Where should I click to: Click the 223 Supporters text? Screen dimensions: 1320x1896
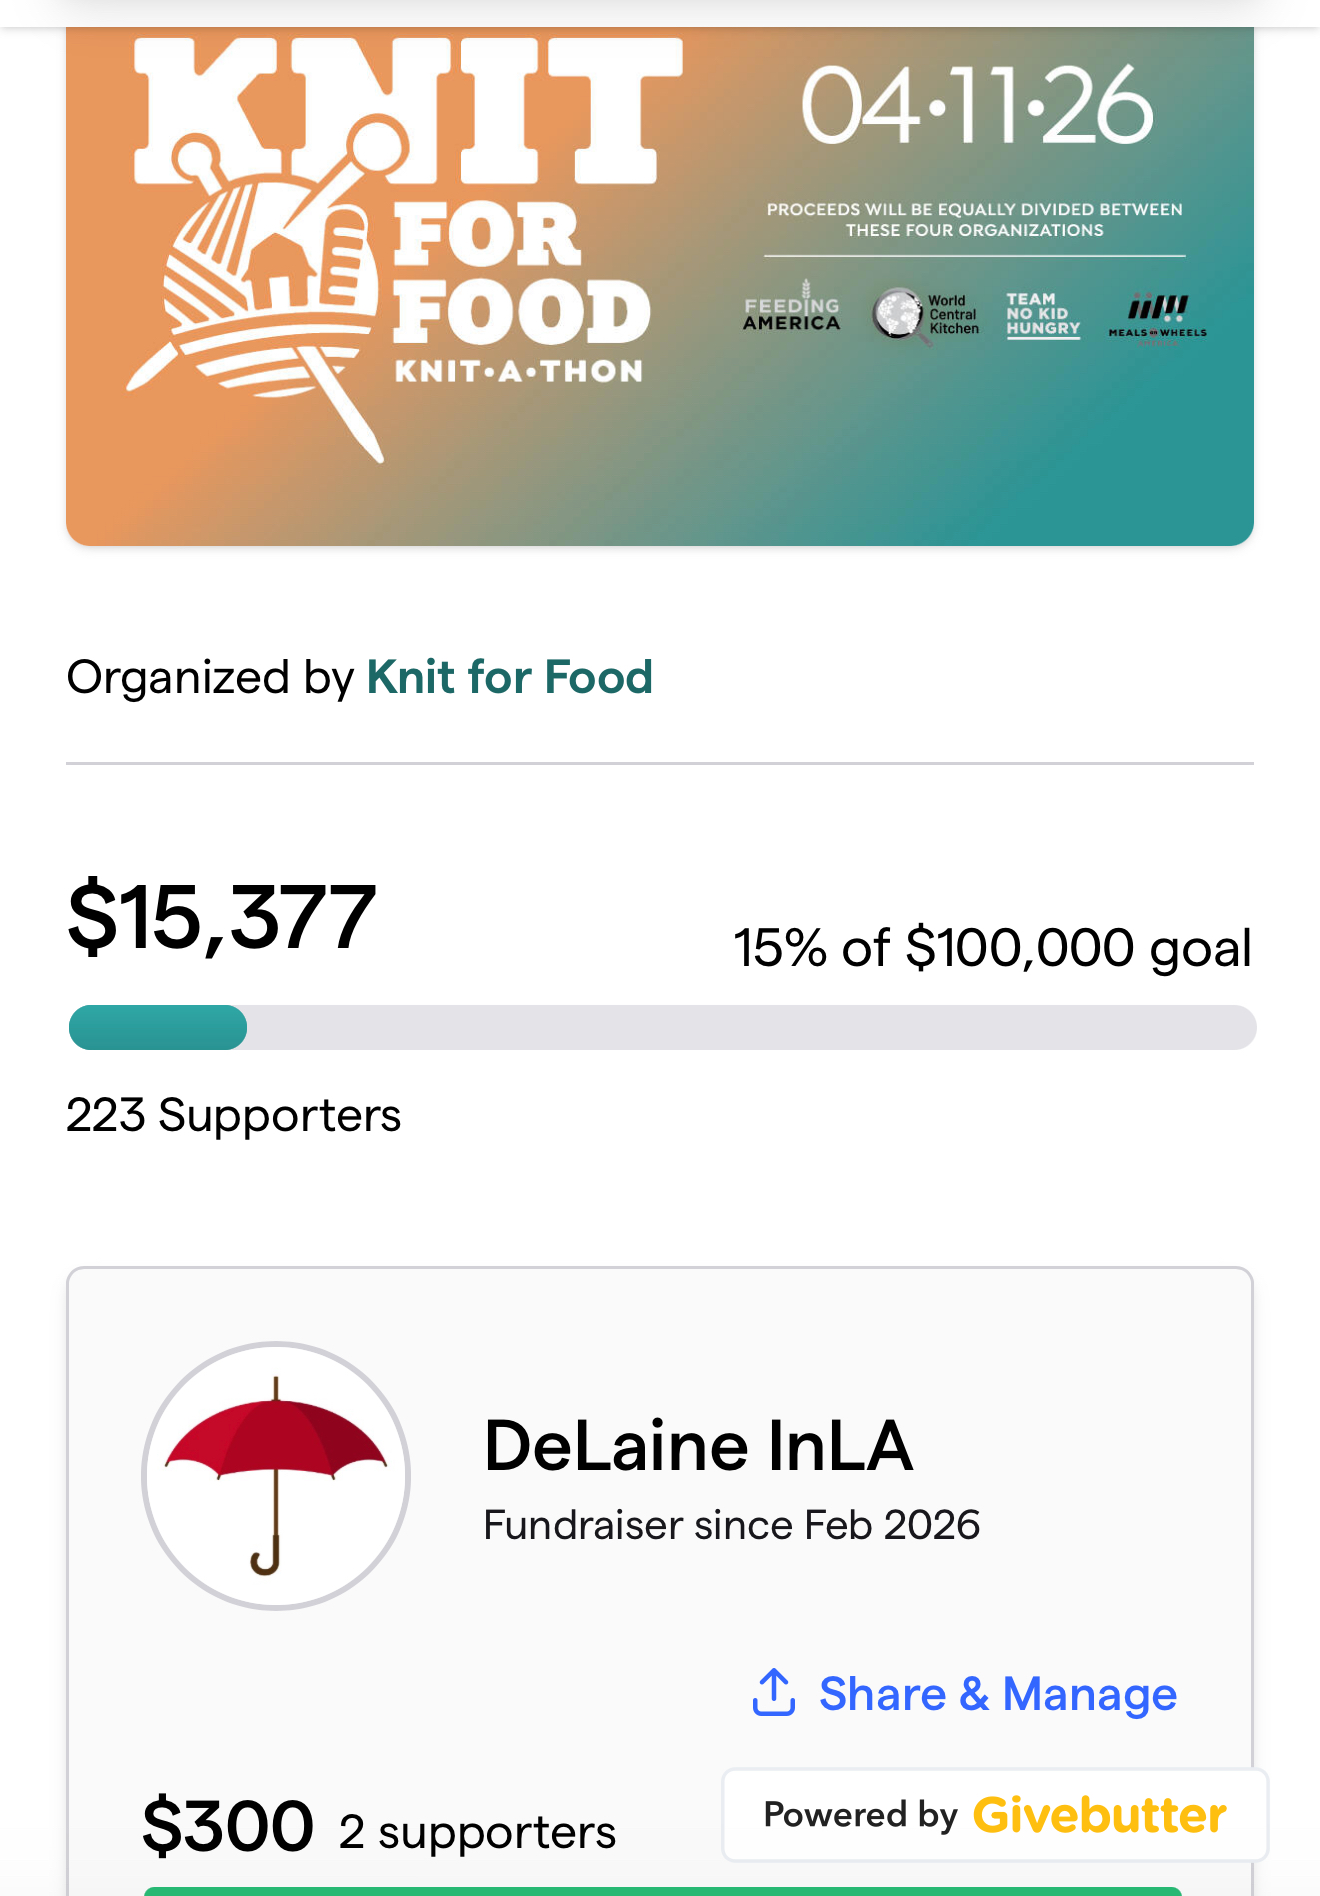coord(233,1115)
